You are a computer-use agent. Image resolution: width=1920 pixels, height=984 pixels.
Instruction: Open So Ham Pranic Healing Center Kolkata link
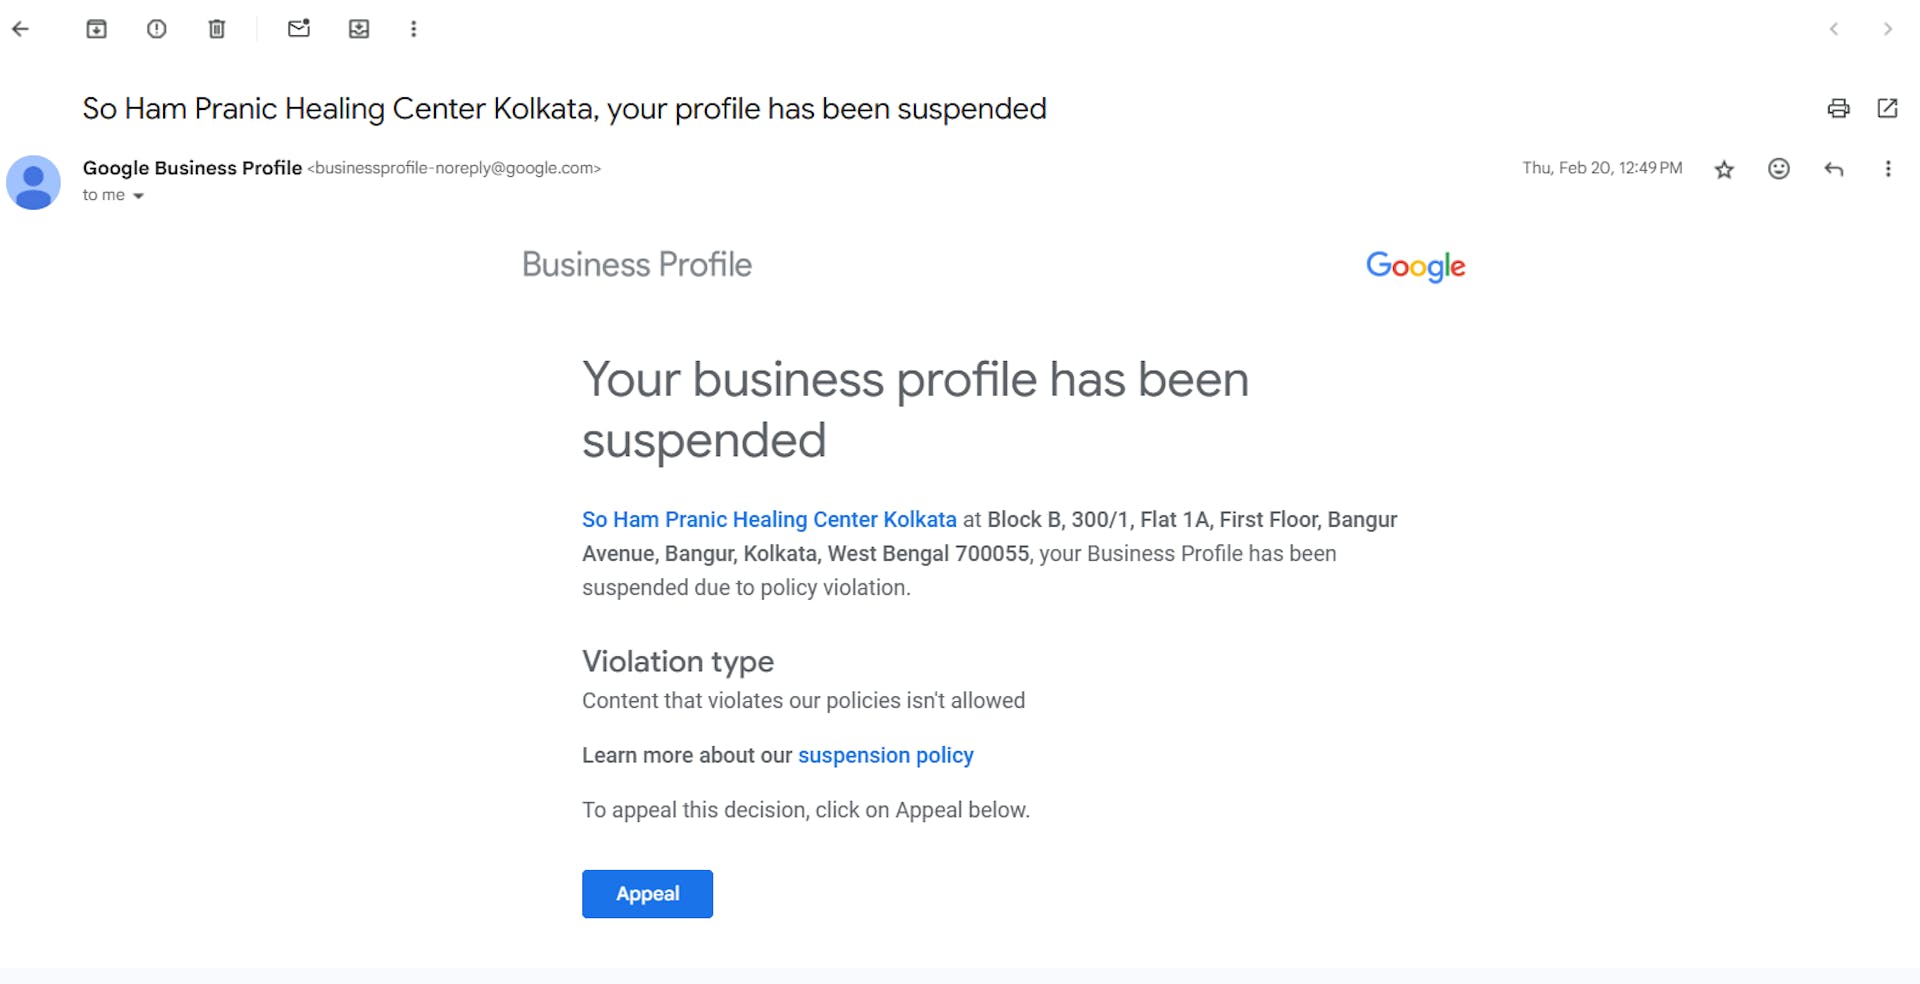[x=769, y=519]
